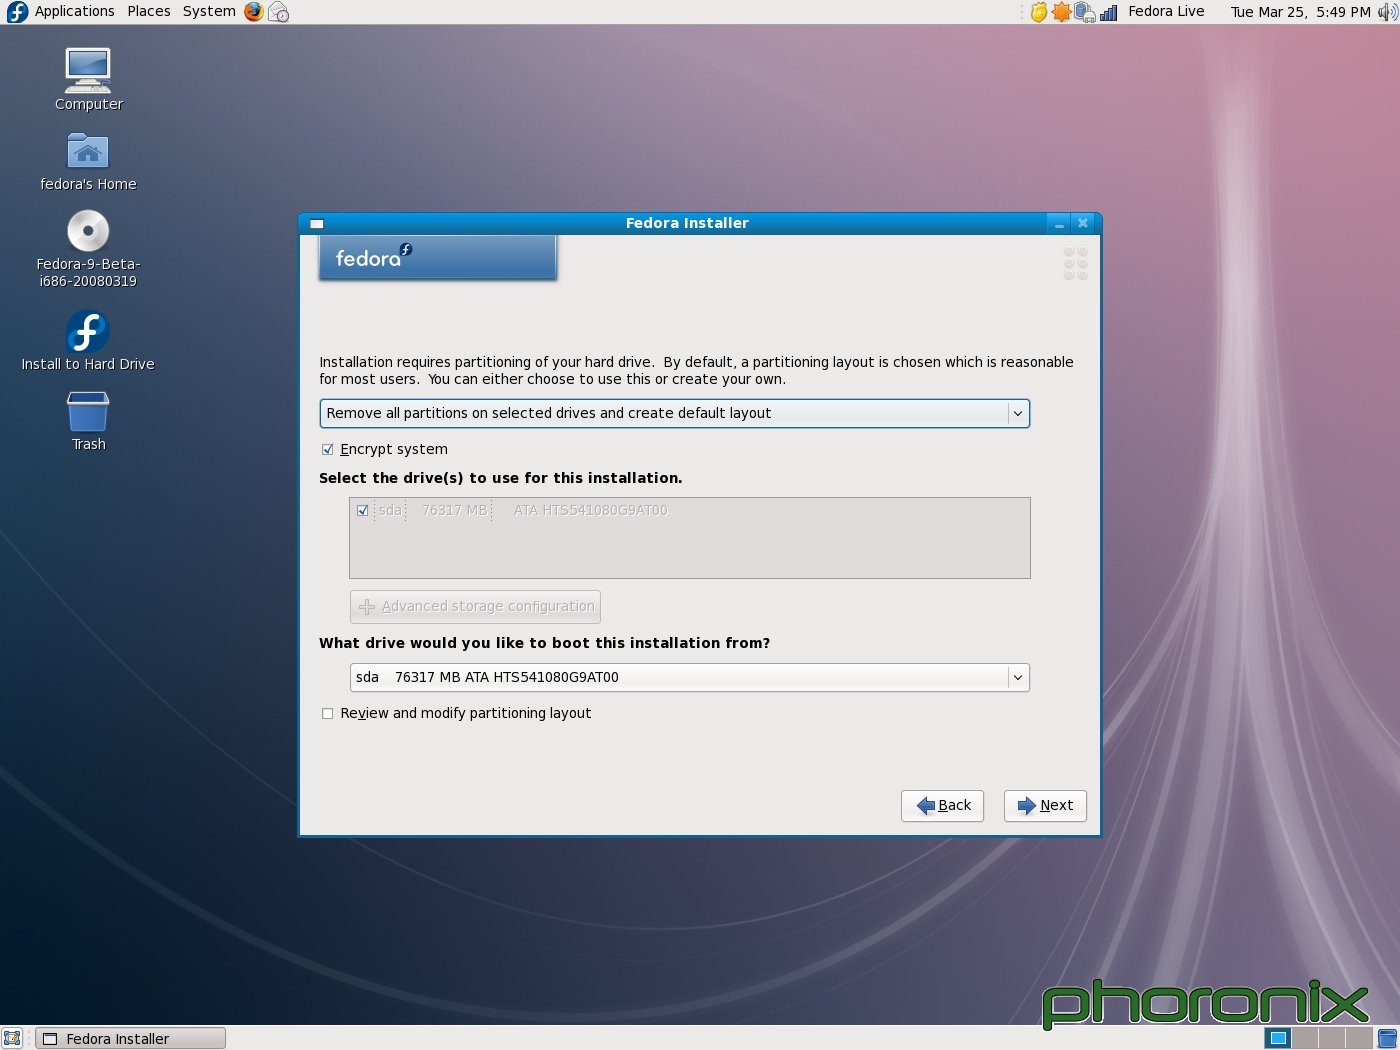This screenshot has height=1050, width=1400.
Task: Click the SELinux shield icon in tray
Action: (1038, 12)
